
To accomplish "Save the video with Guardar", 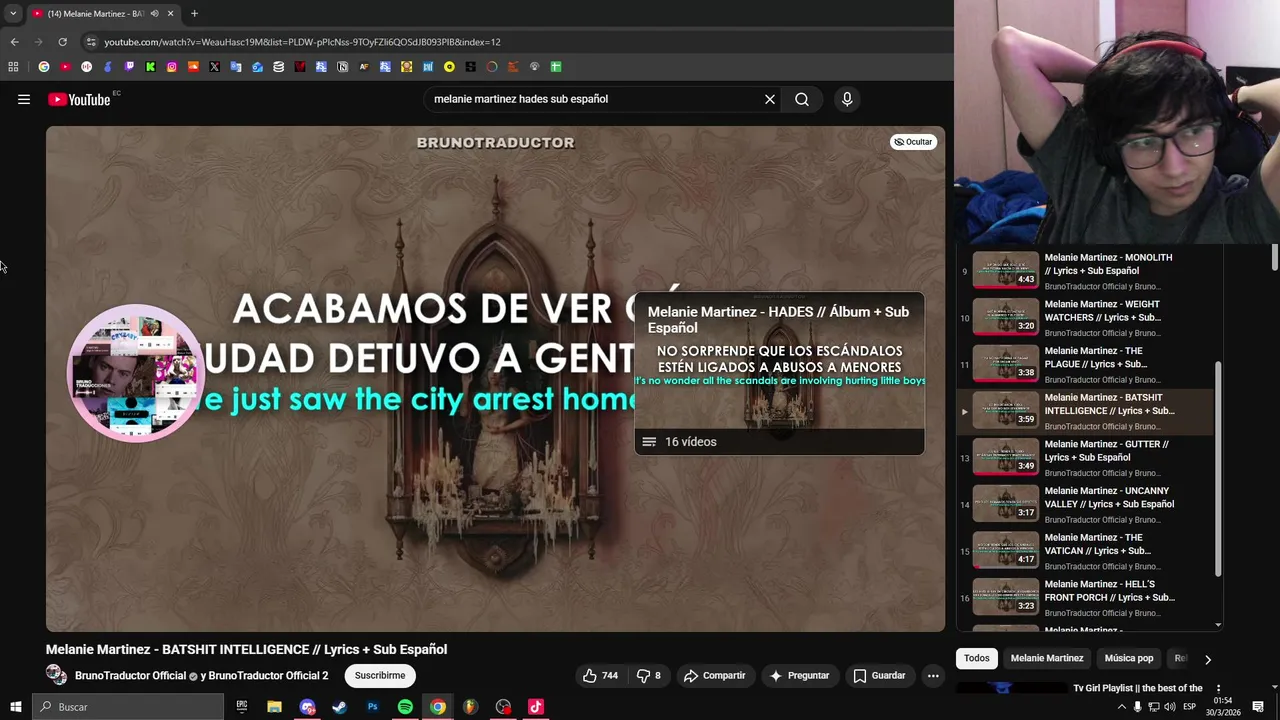I will pos(880,676).
